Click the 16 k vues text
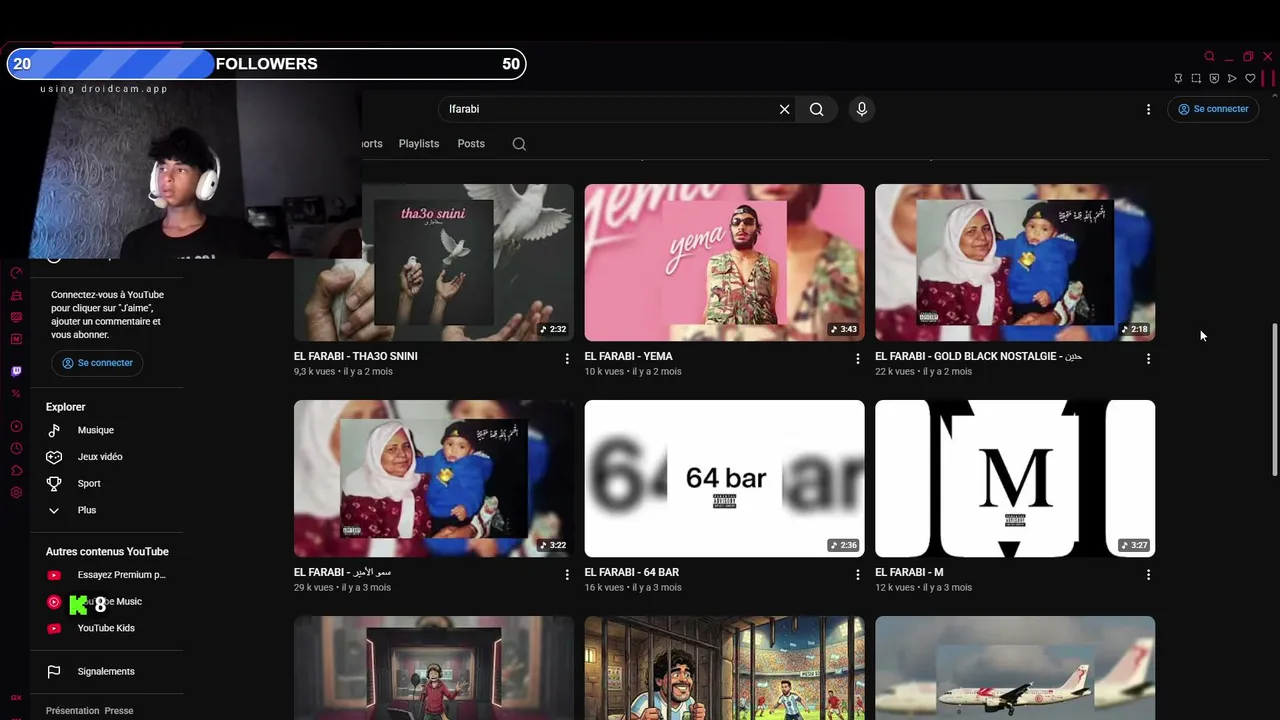Screen dimensions: 1280x720 pos(605,587)
